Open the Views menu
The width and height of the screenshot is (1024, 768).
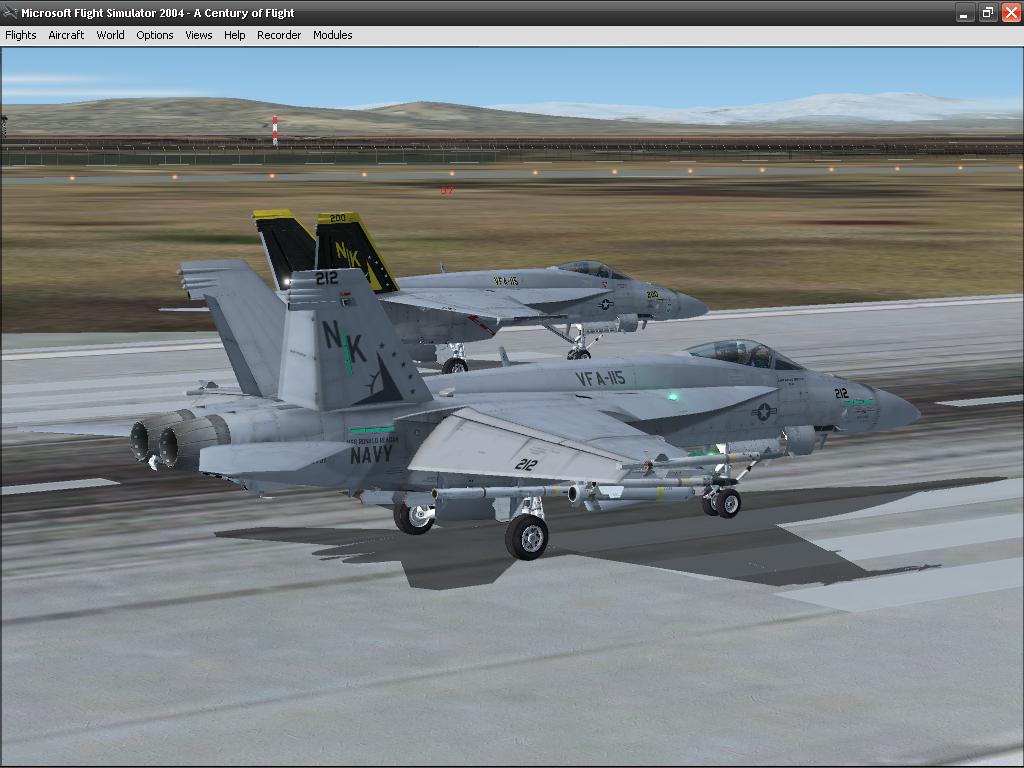[198, 35]
